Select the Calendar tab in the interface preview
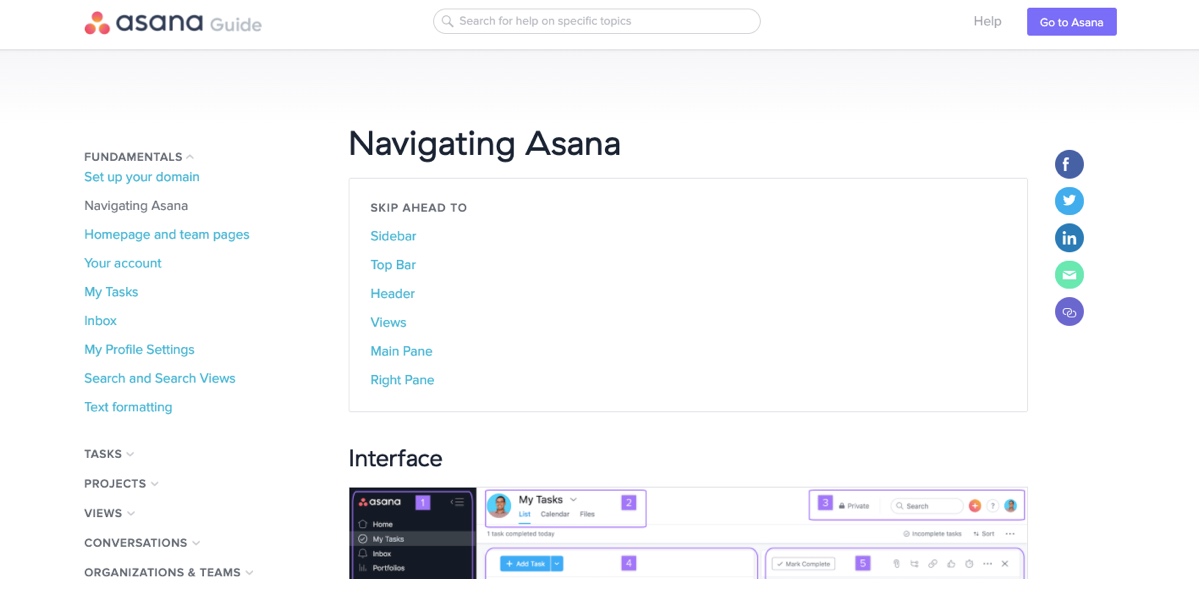This screenshot has height=600, width=1200. click(555, 514)
